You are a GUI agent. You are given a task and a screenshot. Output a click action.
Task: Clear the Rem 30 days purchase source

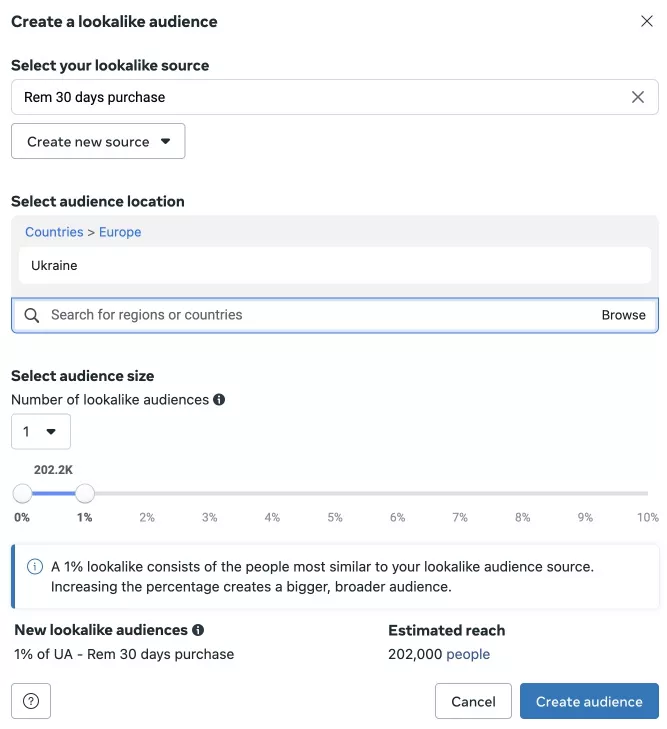(638, 97)
